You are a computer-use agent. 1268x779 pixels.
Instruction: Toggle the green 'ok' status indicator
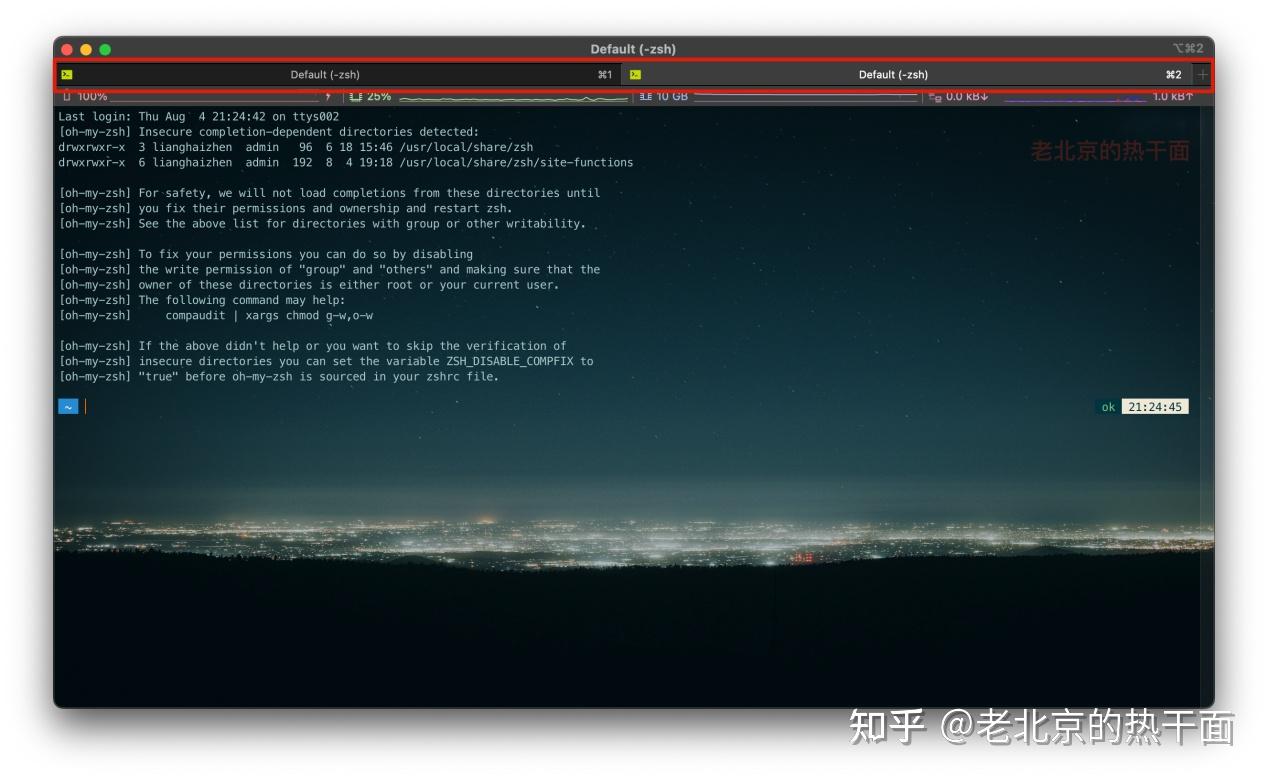pos(1107,406)
